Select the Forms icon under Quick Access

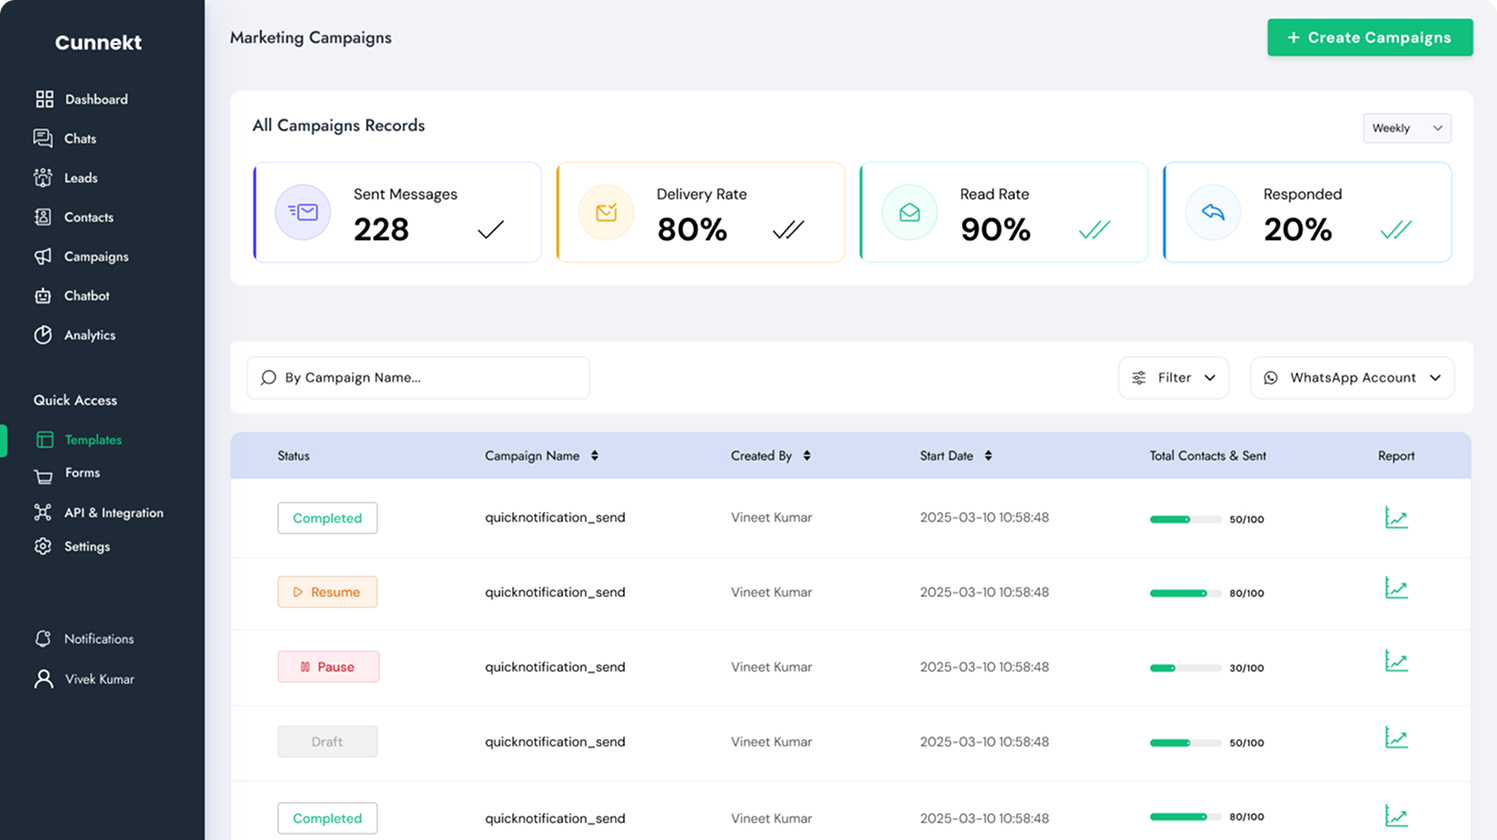pyautogui.click(x=82, y=473)
